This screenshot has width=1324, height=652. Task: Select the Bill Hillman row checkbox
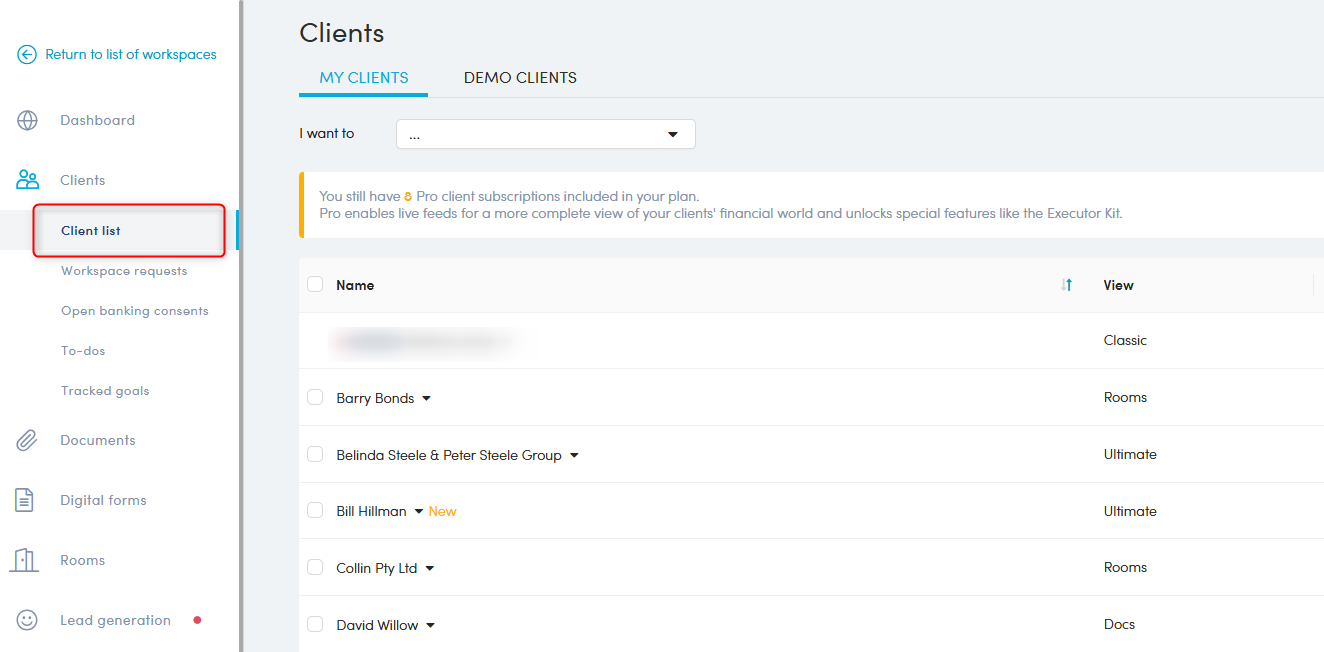click(x=315, y=511)
